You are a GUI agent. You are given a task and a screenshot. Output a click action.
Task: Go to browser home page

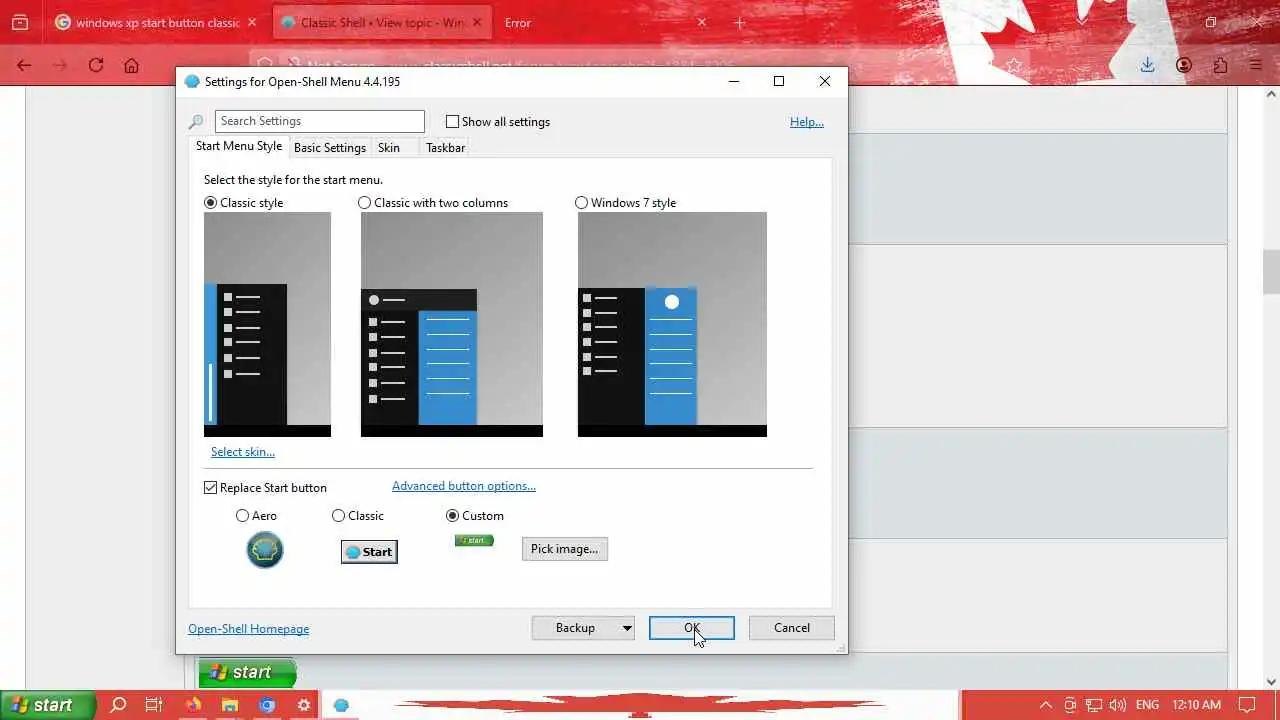[x=131, y=65]
